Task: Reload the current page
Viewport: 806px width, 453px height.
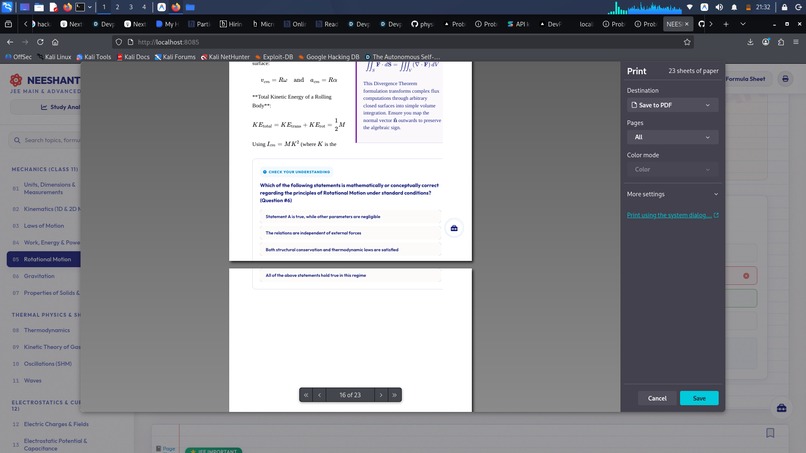Action: point(40,42)
